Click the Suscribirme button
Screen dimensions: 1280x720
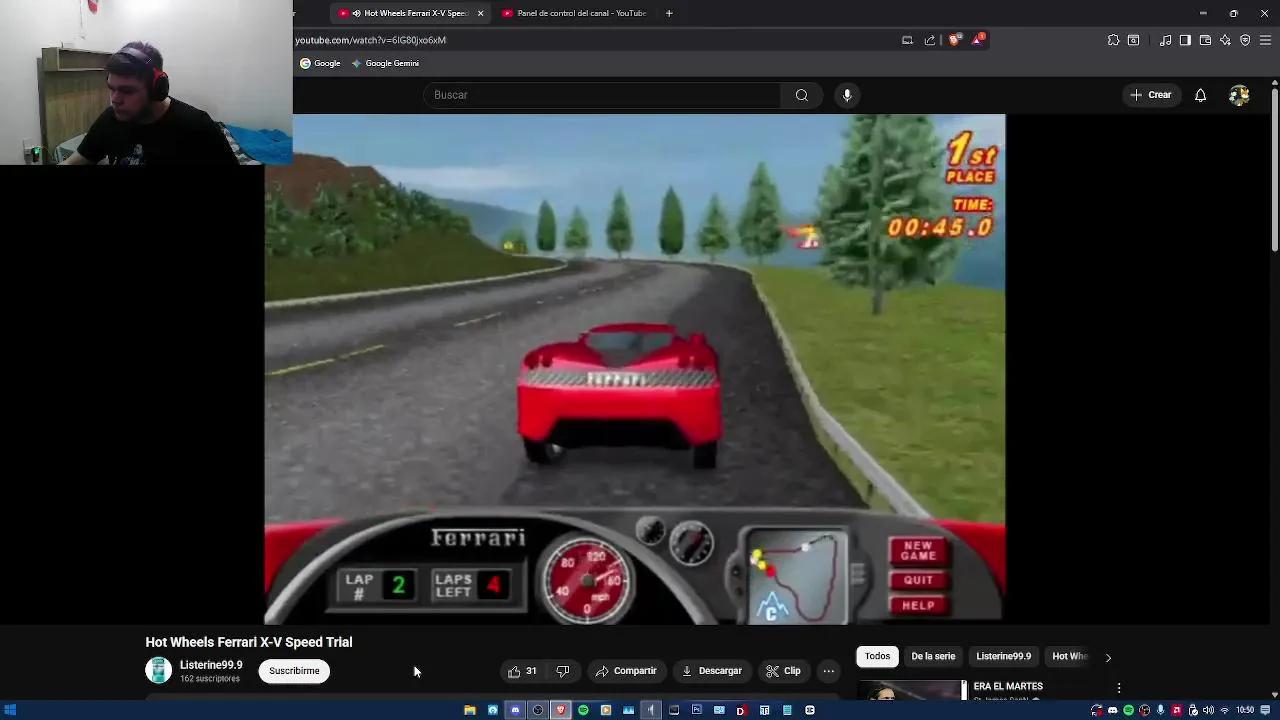(294, 671)
